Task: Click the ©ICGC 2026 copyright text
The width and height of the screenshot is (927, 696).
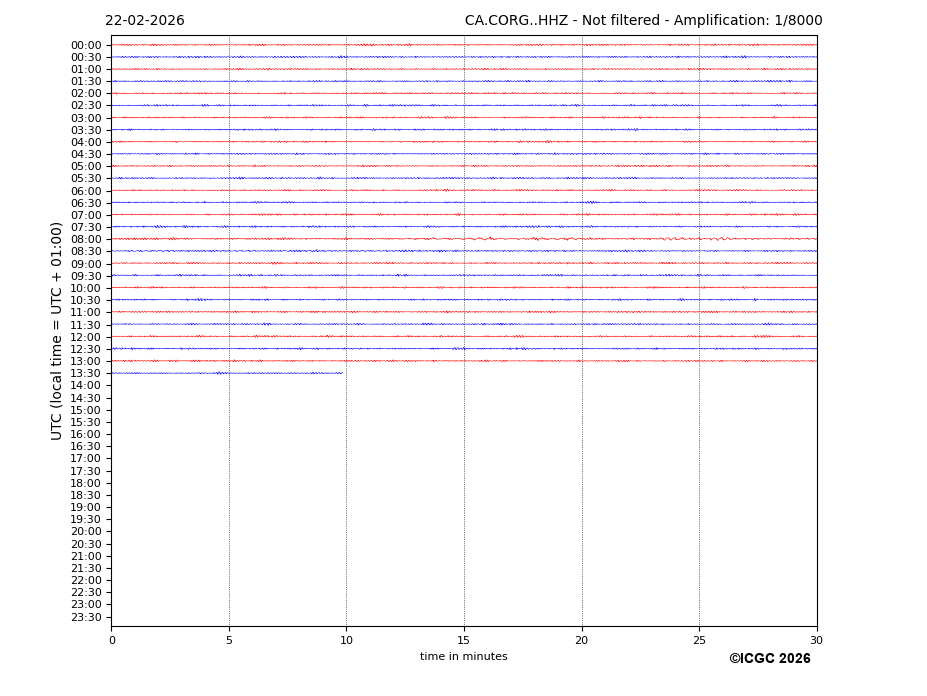Action: pyautogui.click(x=769, y=659)
